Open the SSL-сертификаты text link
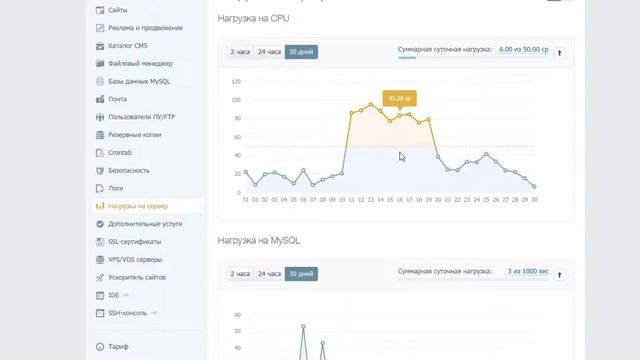 [135, 242]
